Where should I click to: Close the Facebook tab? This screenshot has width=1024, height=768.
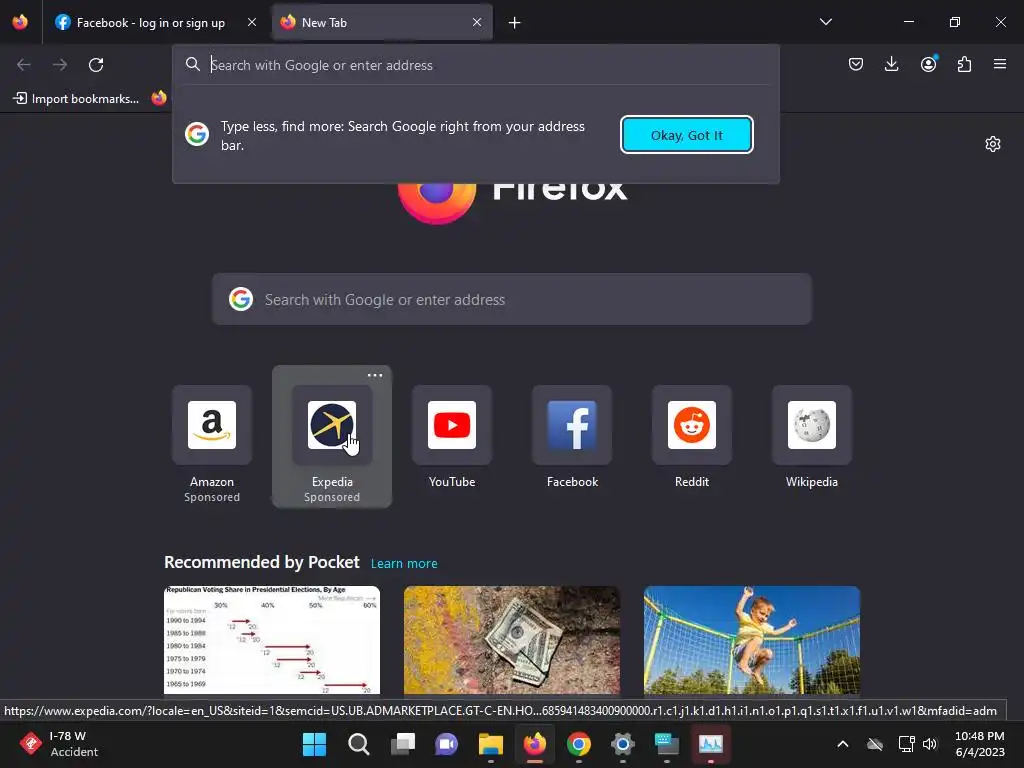click(251, 22)
